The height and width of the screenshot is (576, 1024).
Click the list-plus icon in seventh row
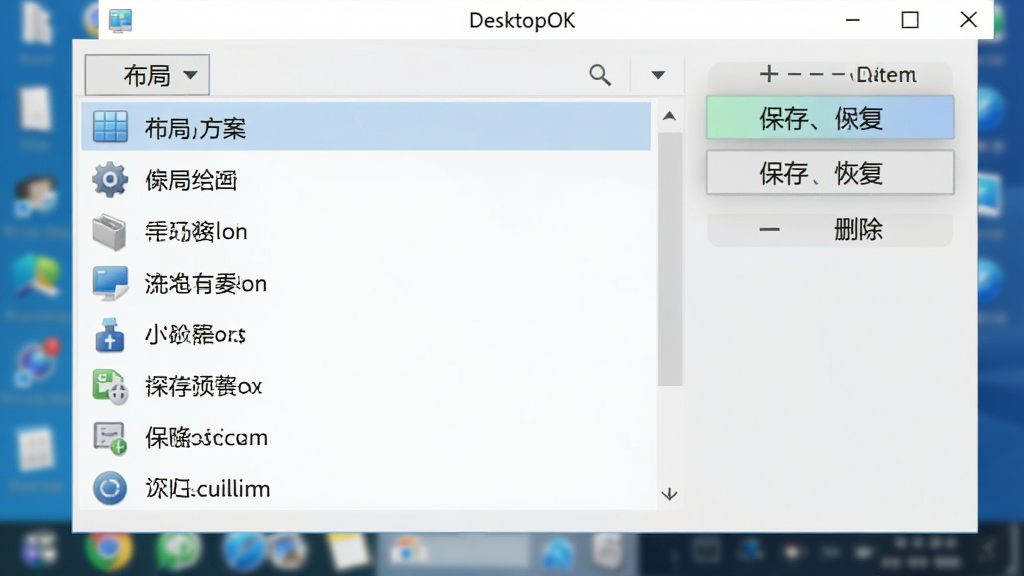click(110, 438)
